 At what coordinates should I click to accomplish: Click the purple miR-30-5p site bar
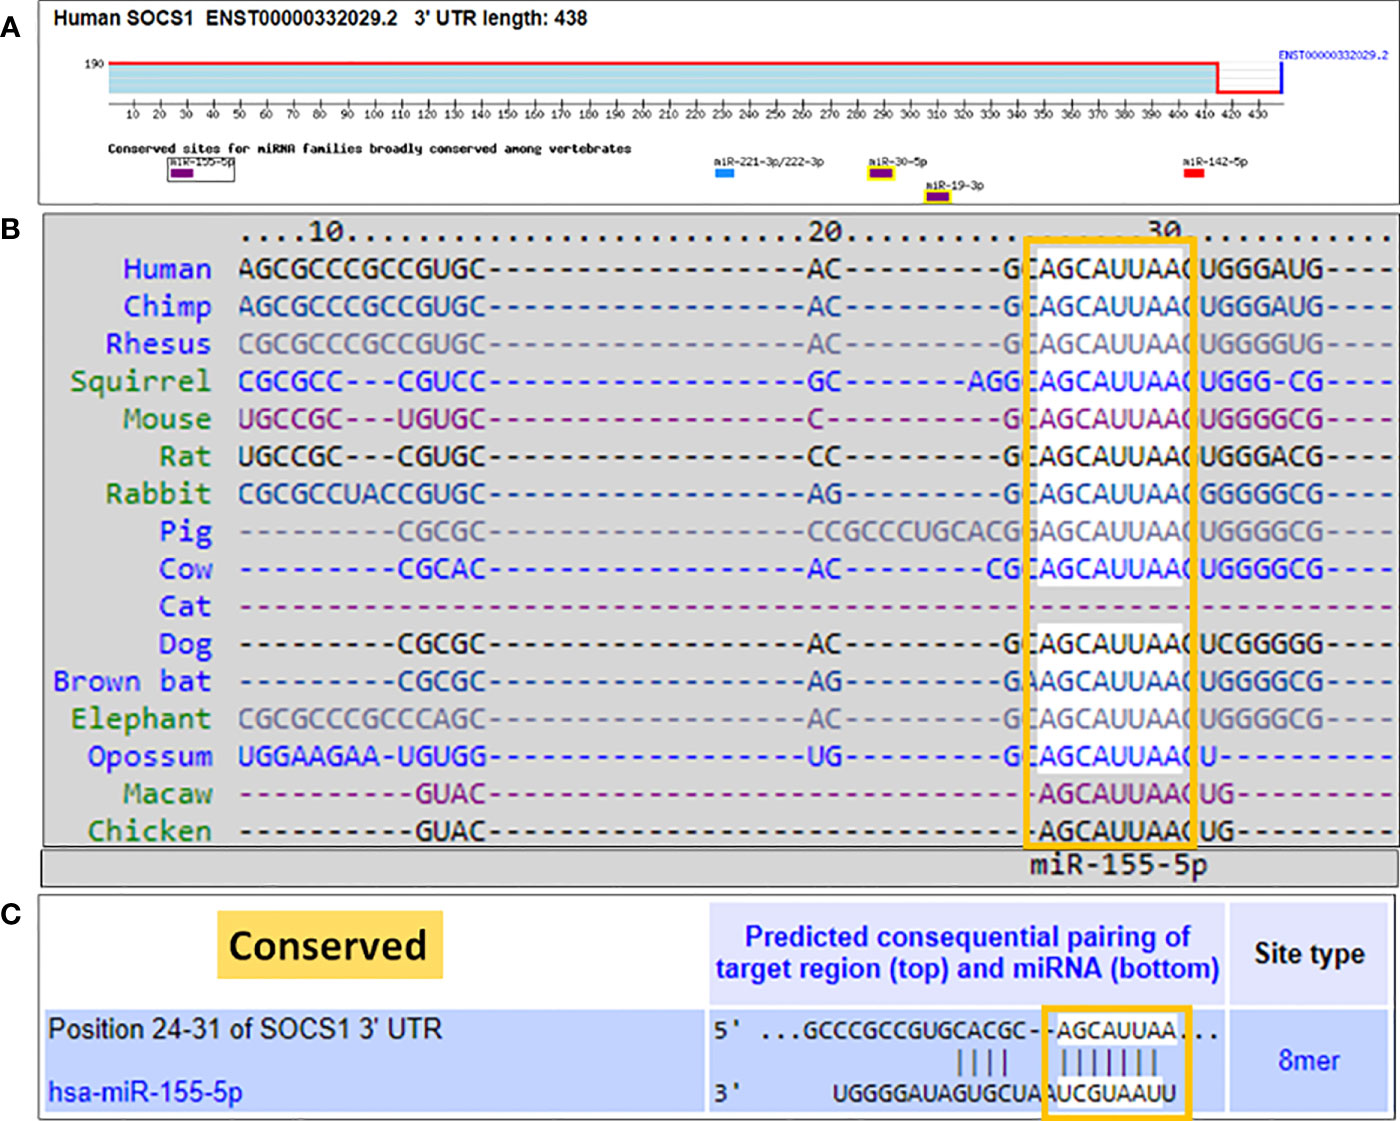[880, 173]
